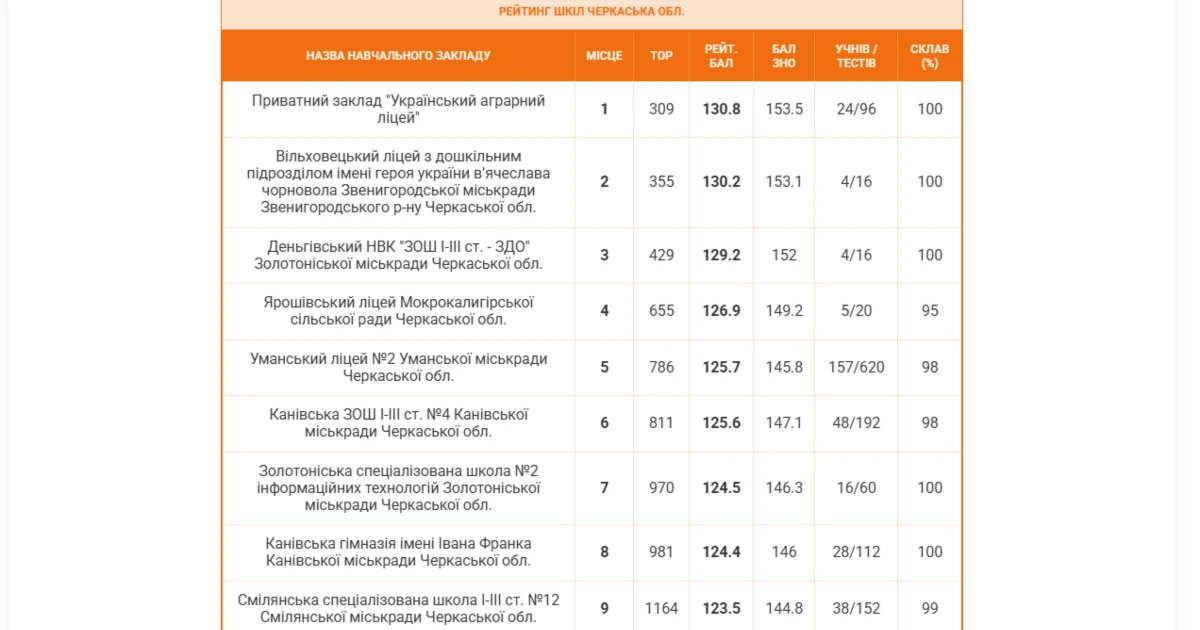Sort by 'Рейт. бал' column header

[x=721, y=56]
